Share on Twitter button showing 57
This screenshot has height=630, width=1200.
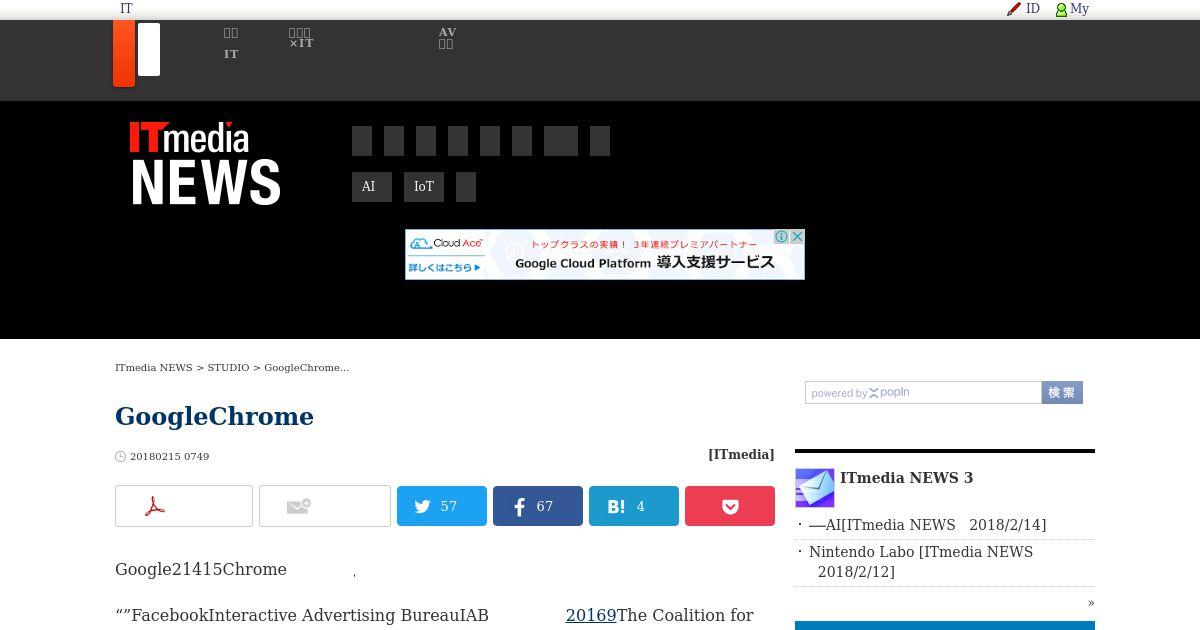[442, 506]
